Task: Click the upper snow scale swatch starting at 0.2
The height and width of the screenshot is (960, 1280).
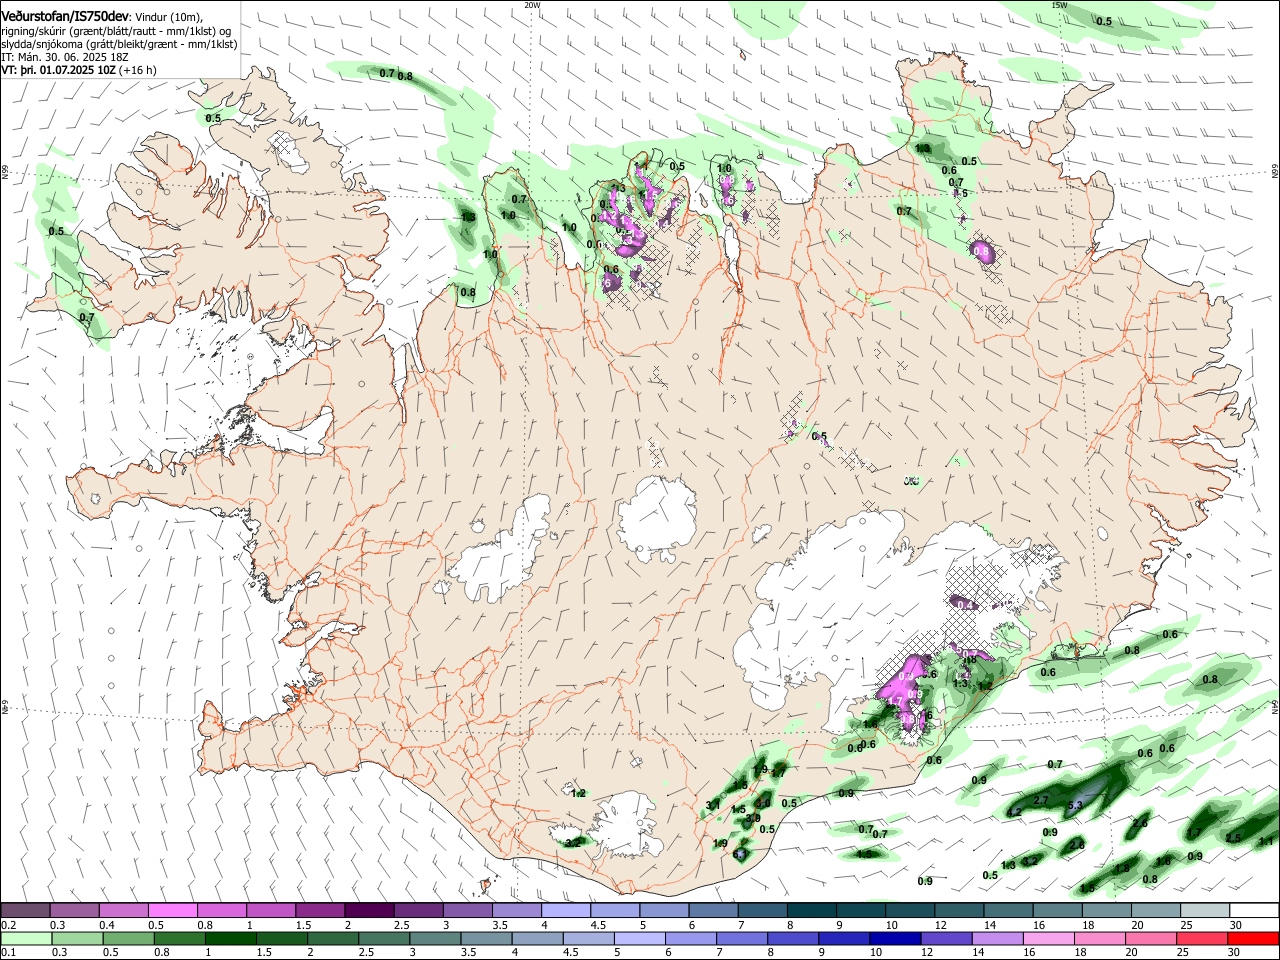Action: [x=25, y=910]
